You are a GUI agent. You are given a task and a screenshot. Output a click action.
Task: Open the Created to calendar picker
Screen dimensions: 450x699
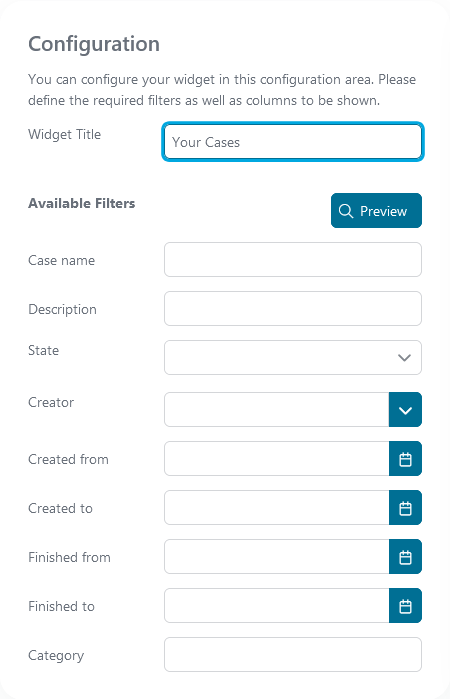click(405, 508)
